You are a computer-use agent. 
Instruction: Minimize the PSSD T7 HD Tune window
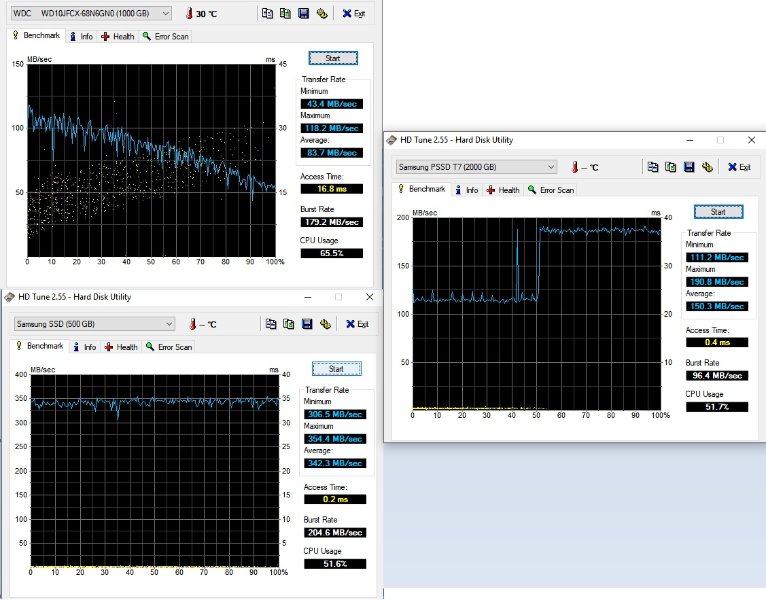(x=690, y=140)
